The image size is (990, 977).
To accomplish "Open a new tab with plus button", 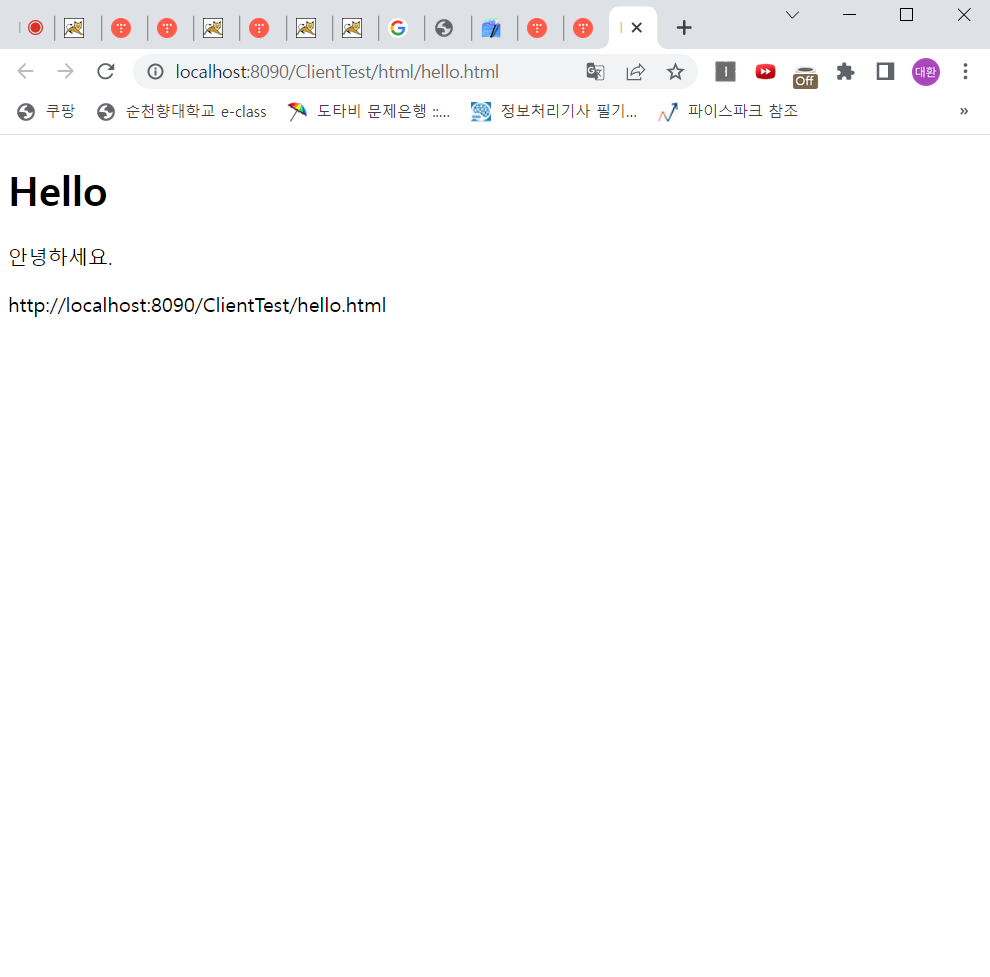I will (x=684, y=28).
